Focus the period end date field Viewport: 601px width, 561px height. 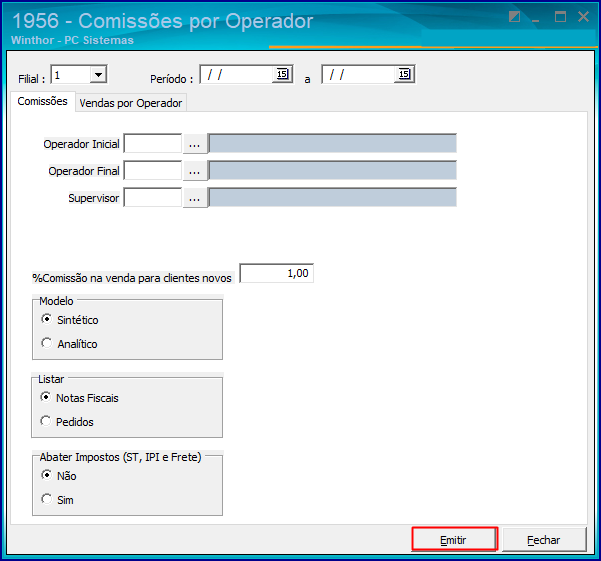click(360, 74)
